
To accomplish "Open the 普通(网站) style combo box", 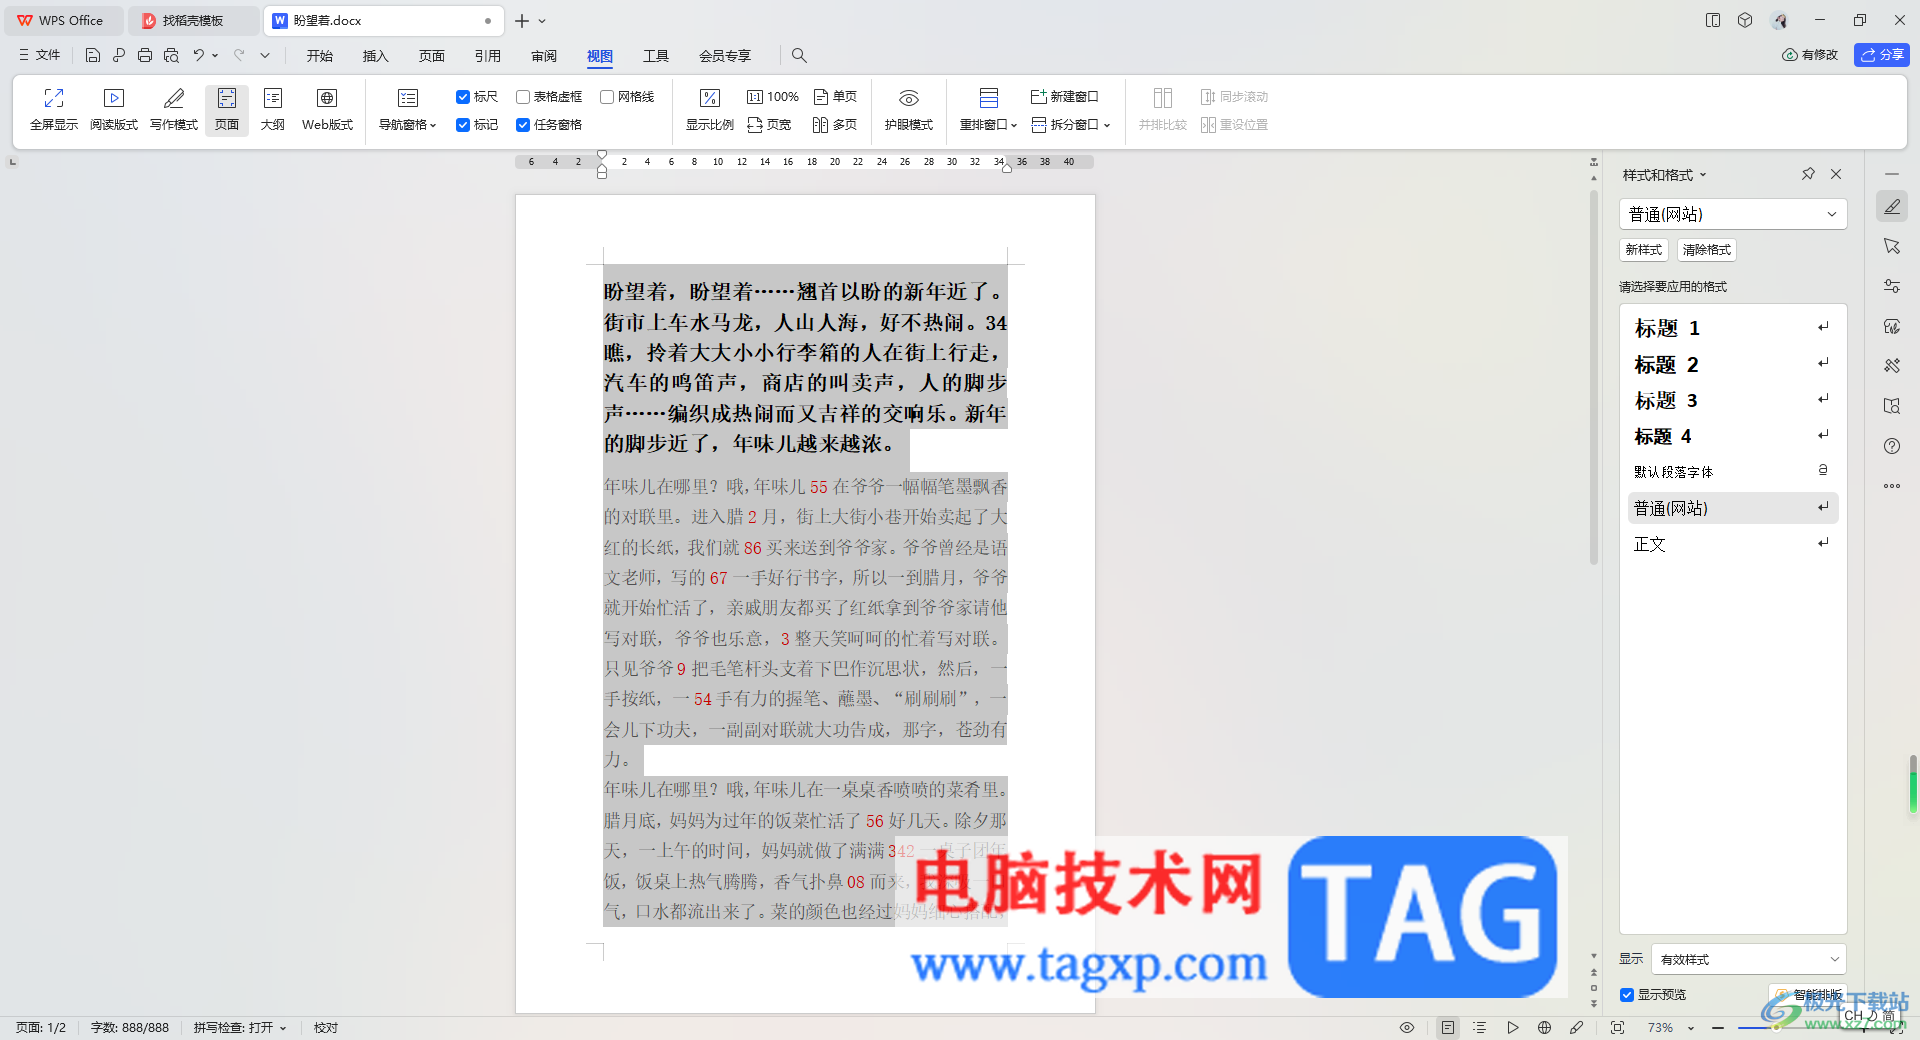I will tap(1733, 214).
